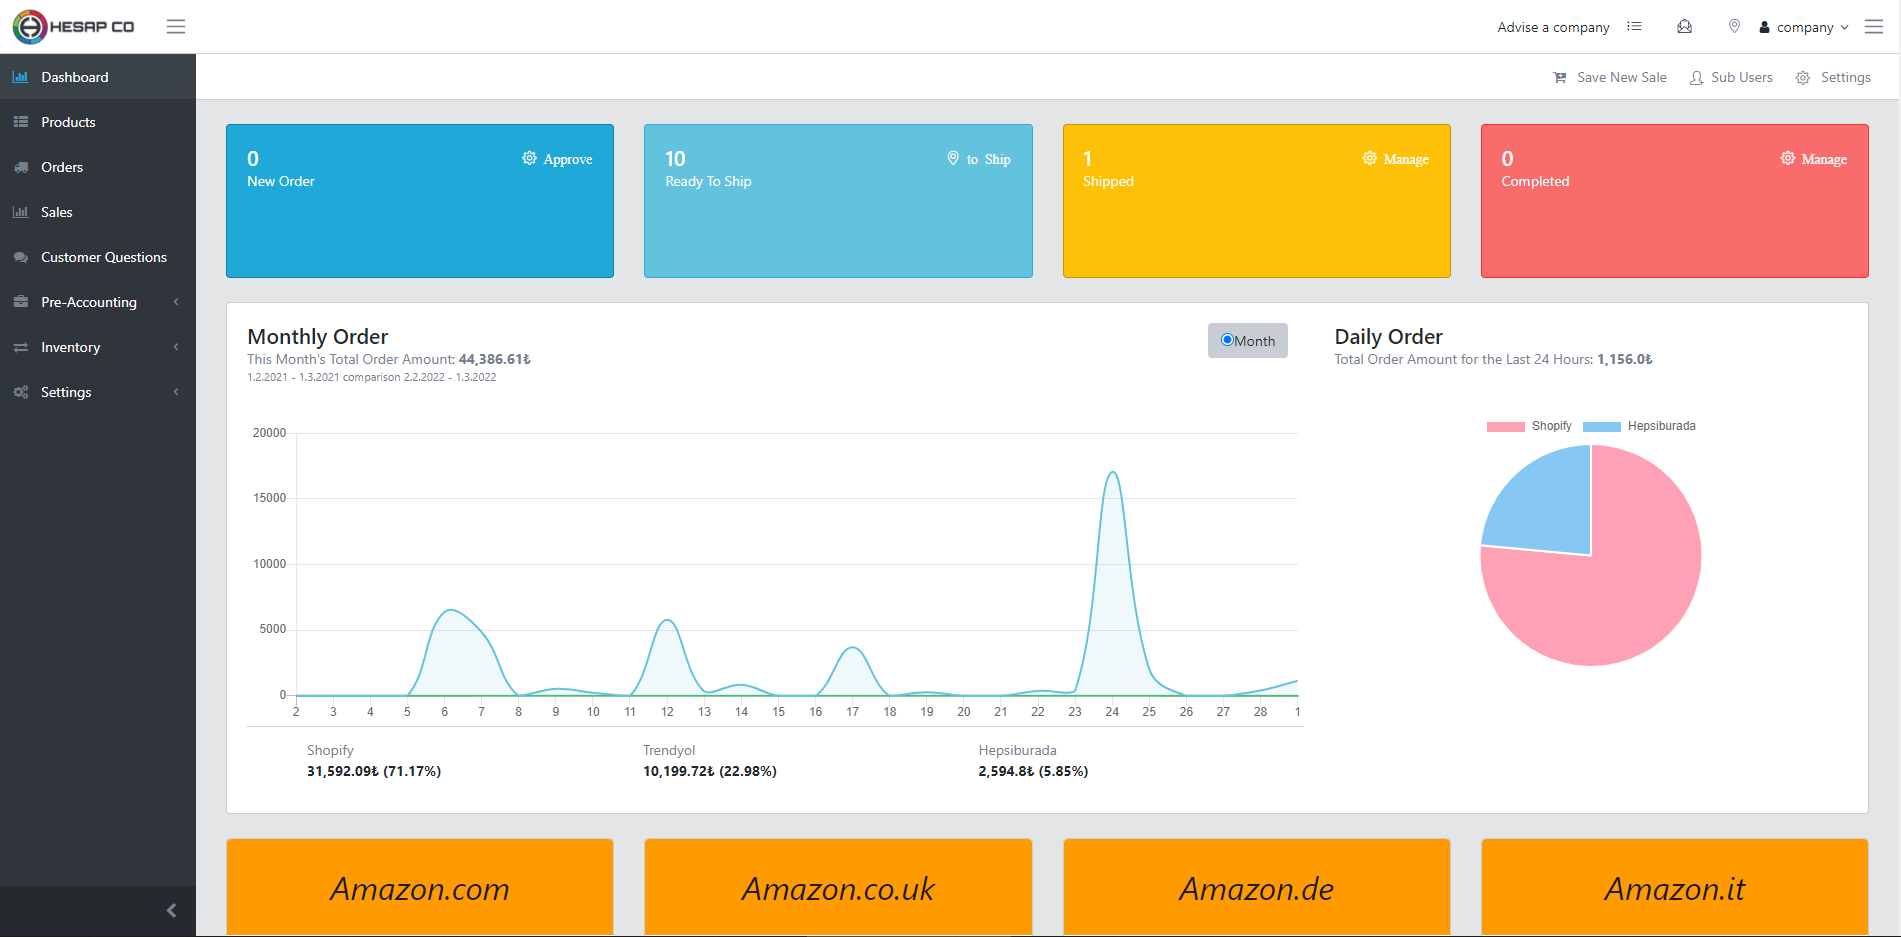
Task: Go to Products in the sidebar
Action: click(x=98, y=122)
